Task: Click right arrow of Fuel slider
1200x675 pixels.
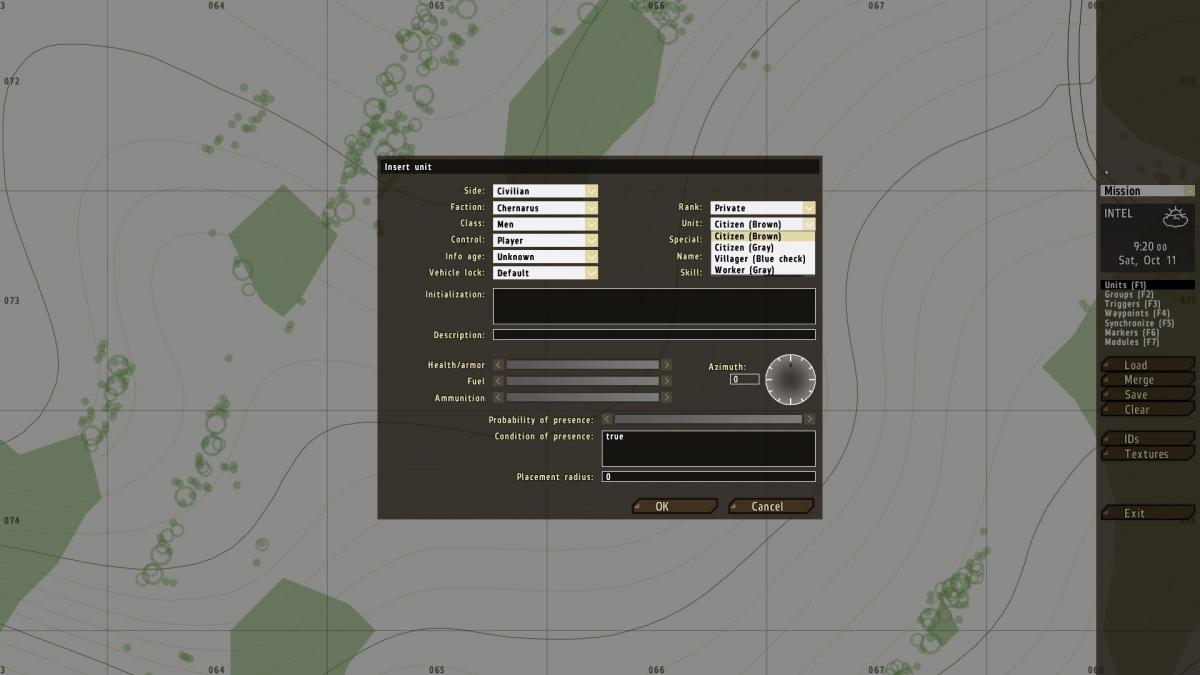Action: tap(667, 381)
